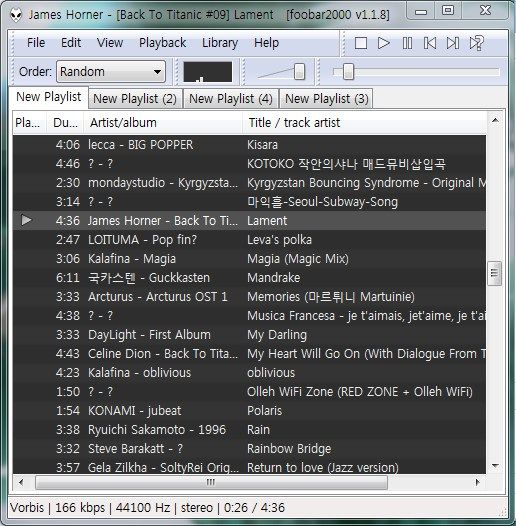The height and width of the screenshot is (526, 516).
Task: Click artist cell DayLight - First Album
Action: (149, 334)
